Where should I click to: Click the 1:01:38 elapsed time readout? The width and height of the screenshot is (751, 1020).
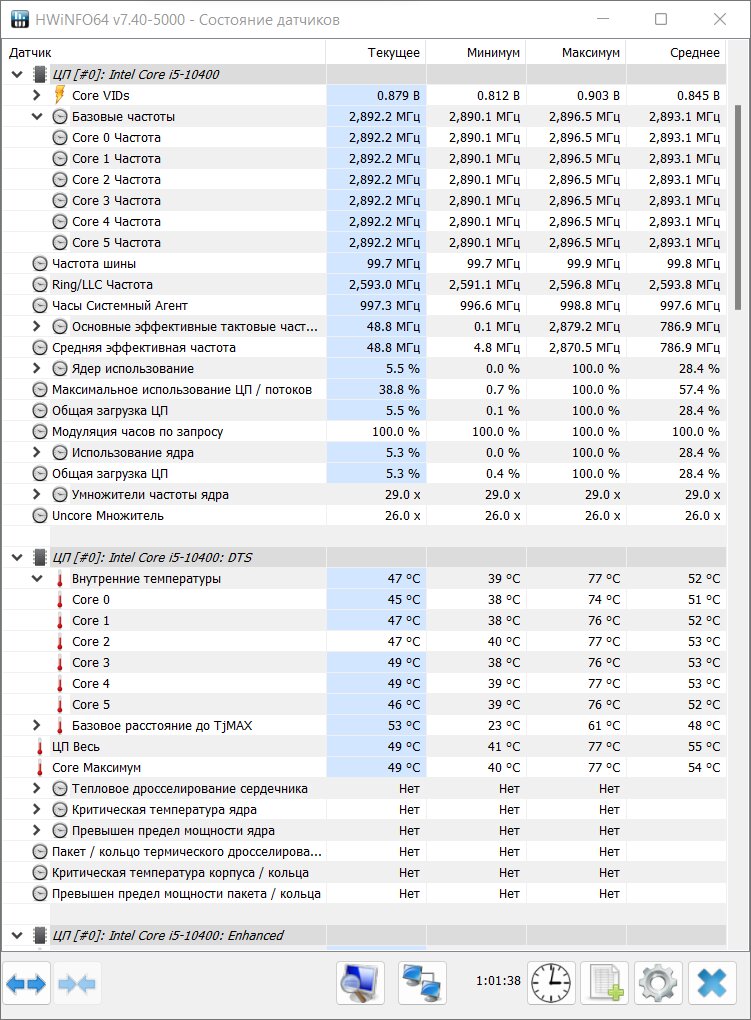(498, 980)
